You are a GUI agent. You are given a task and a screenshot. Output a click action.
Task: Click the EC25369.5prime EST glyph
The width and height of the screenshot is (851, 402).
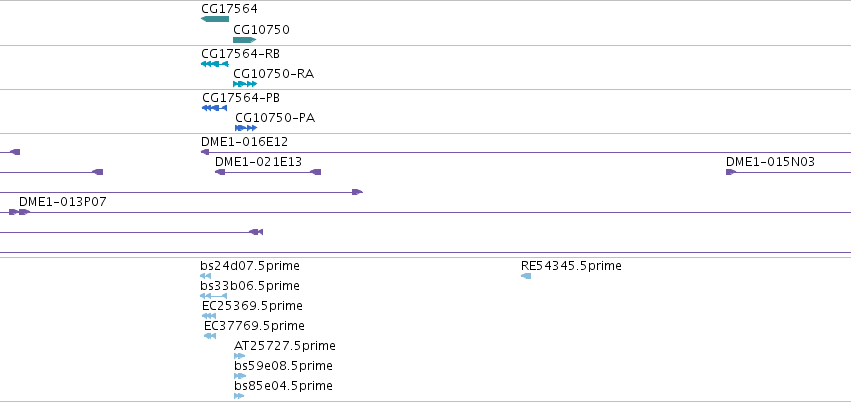[209, 316]
